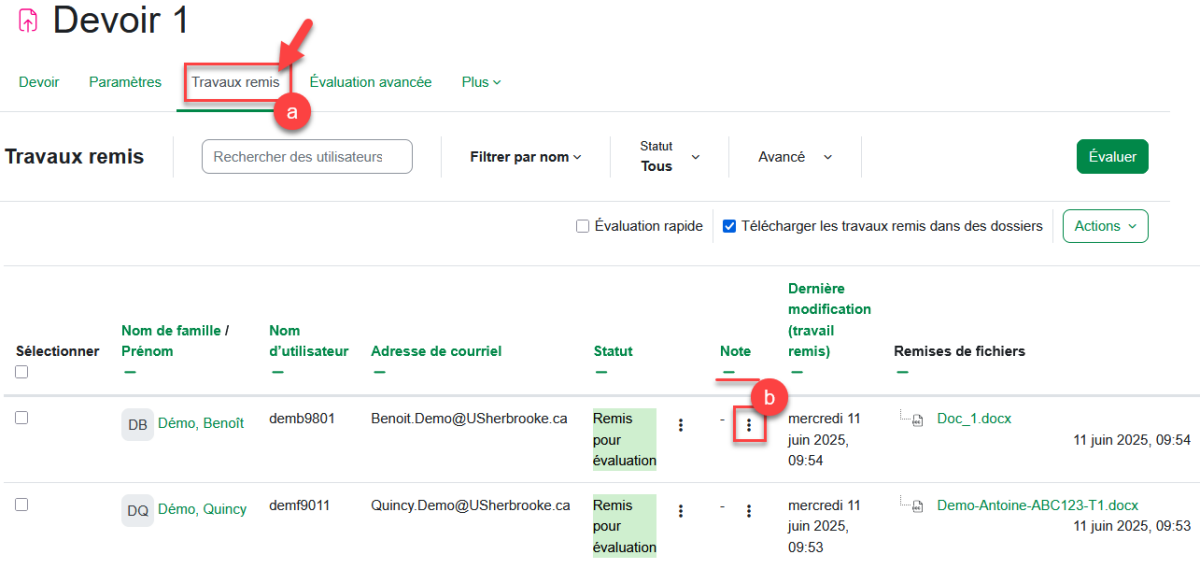Select the row checkbox for Démo, Benoît

click(x=22, y=418)
